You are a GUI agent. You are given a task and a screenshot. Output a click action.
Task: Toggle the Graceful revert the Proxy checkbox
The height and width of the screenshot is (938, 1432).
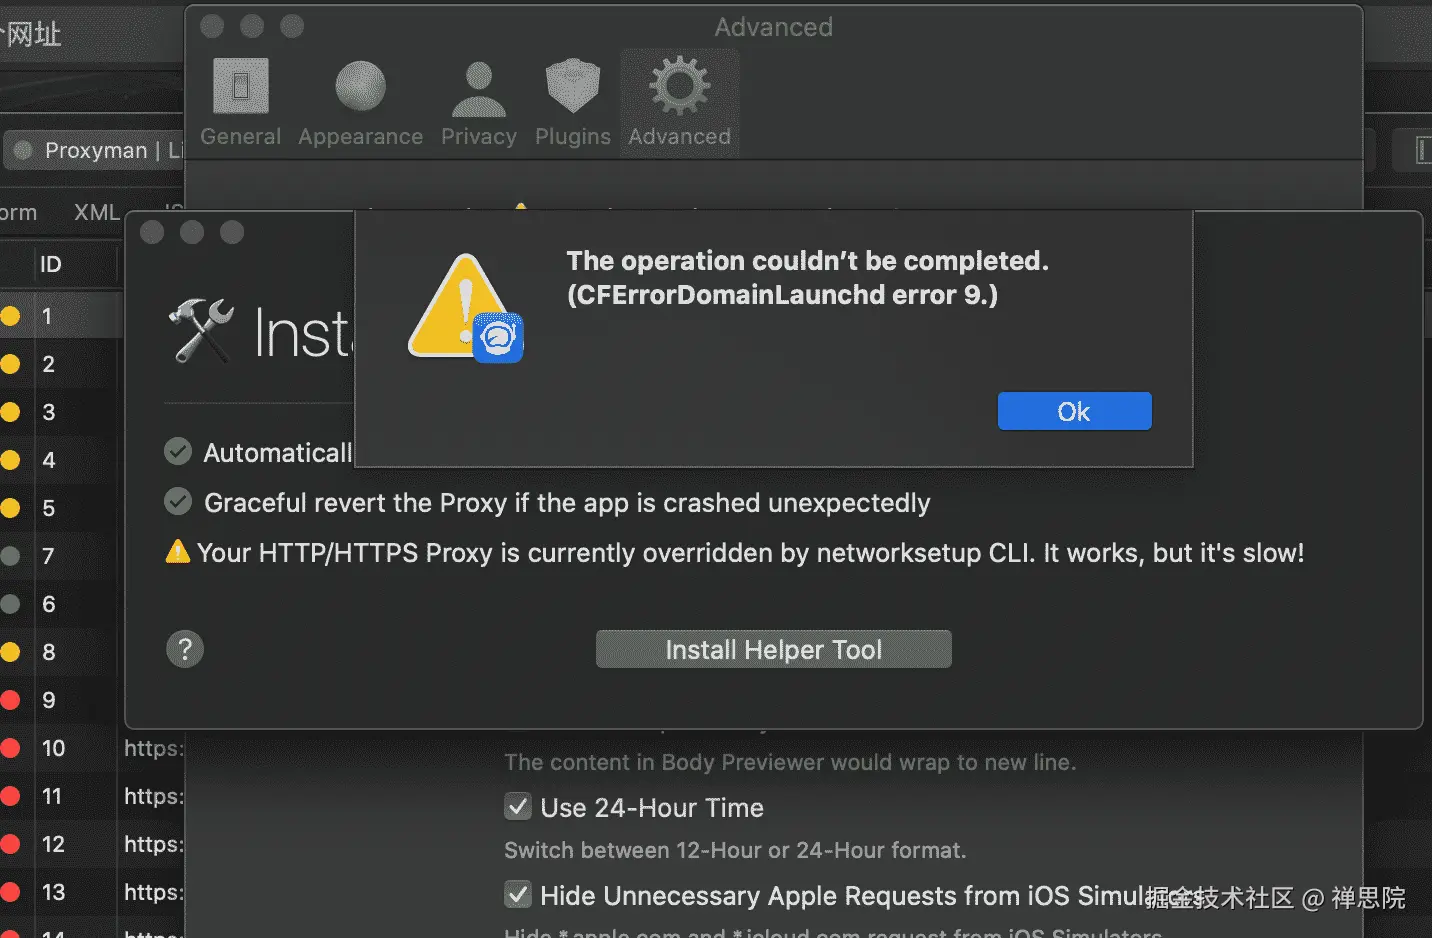point(178,502)
